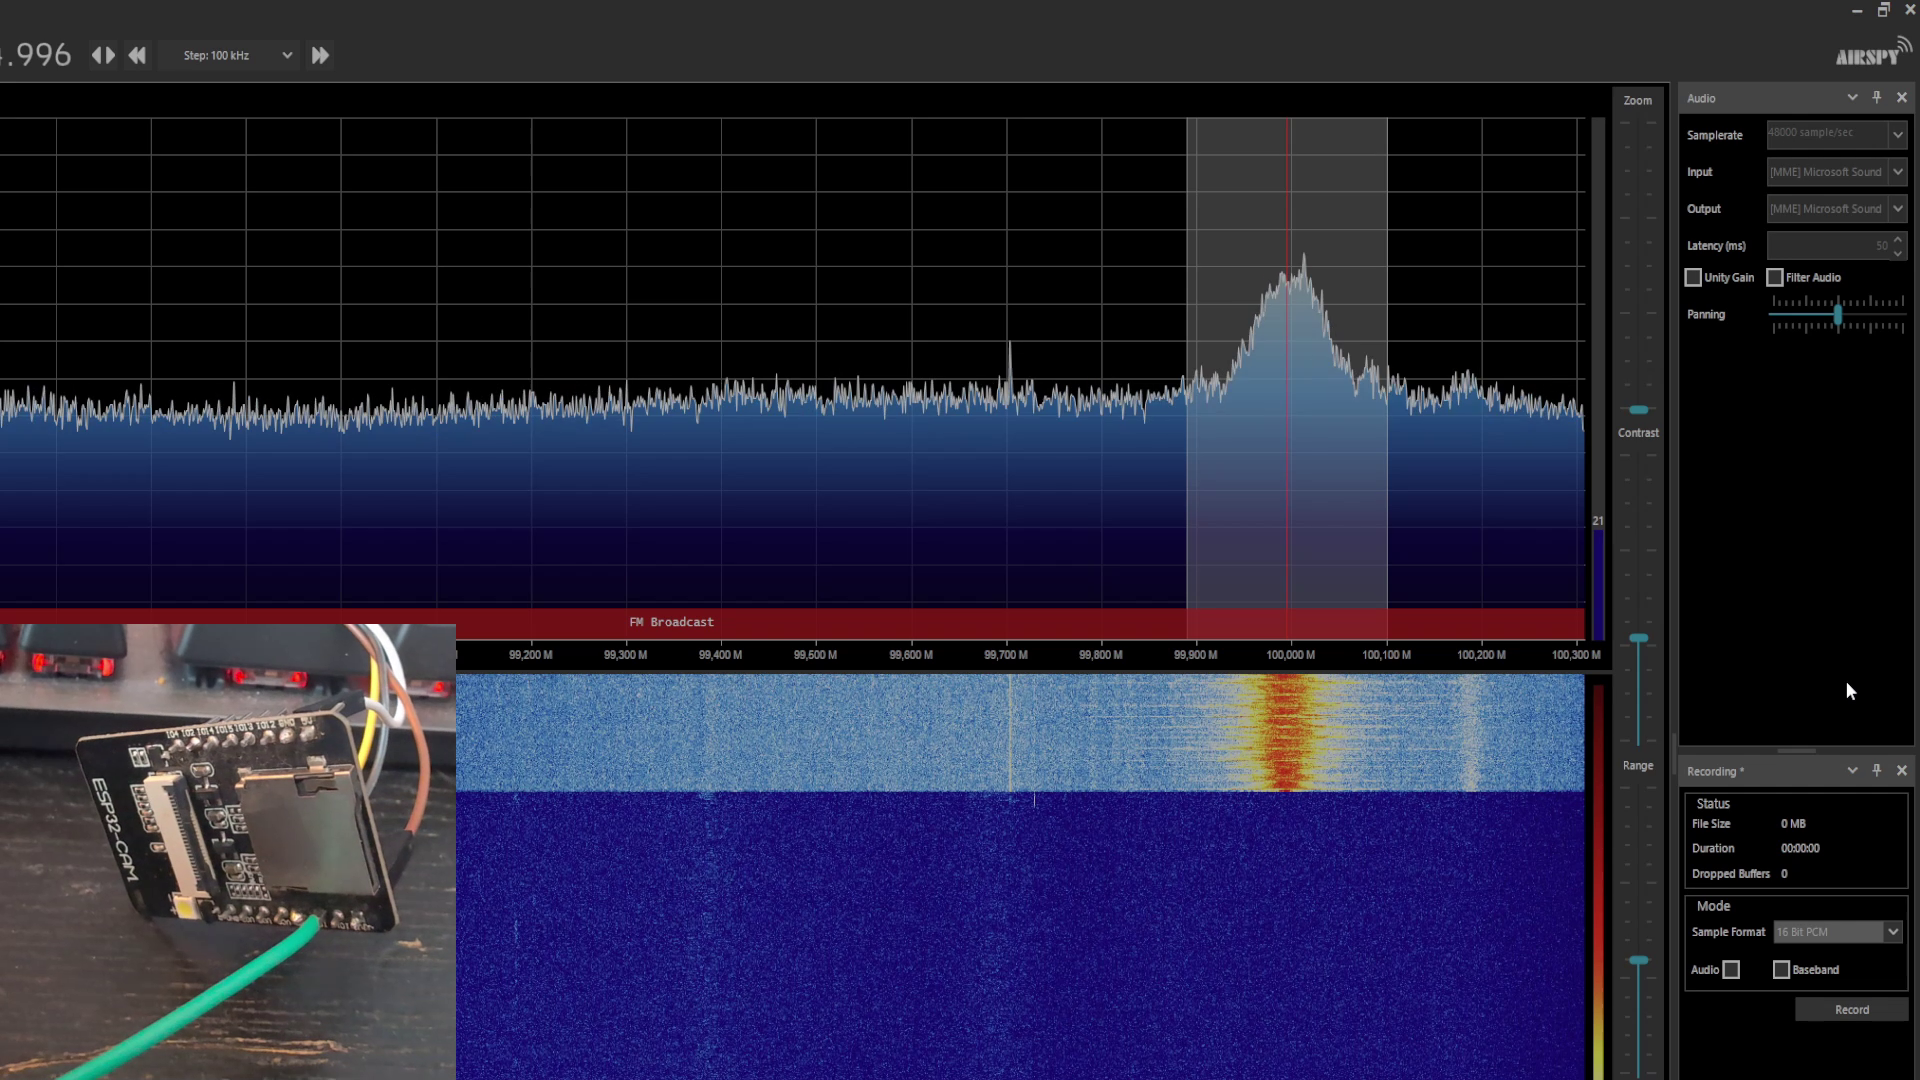Enable the Unity Gain checkbox
The width and height of the screenshot is (1920, 1080).
pyautogui.click(x=1693, y=277)
